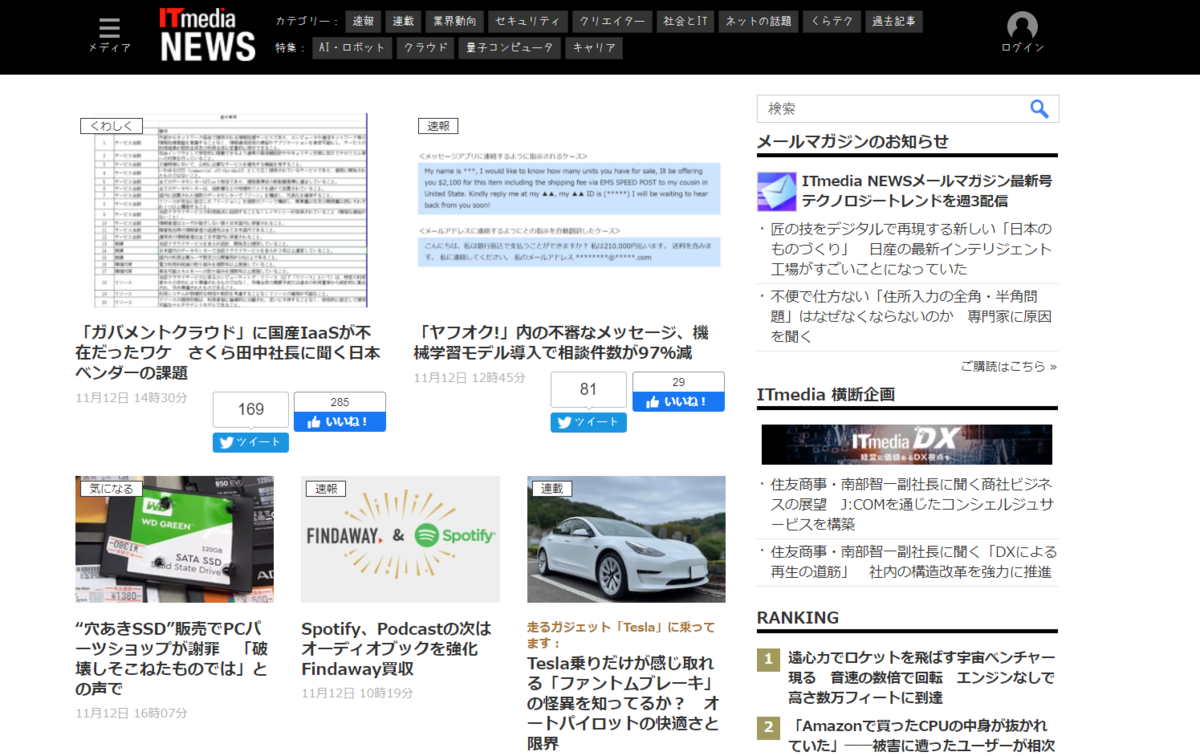Open the 社会とIT category

pos(685,22)
